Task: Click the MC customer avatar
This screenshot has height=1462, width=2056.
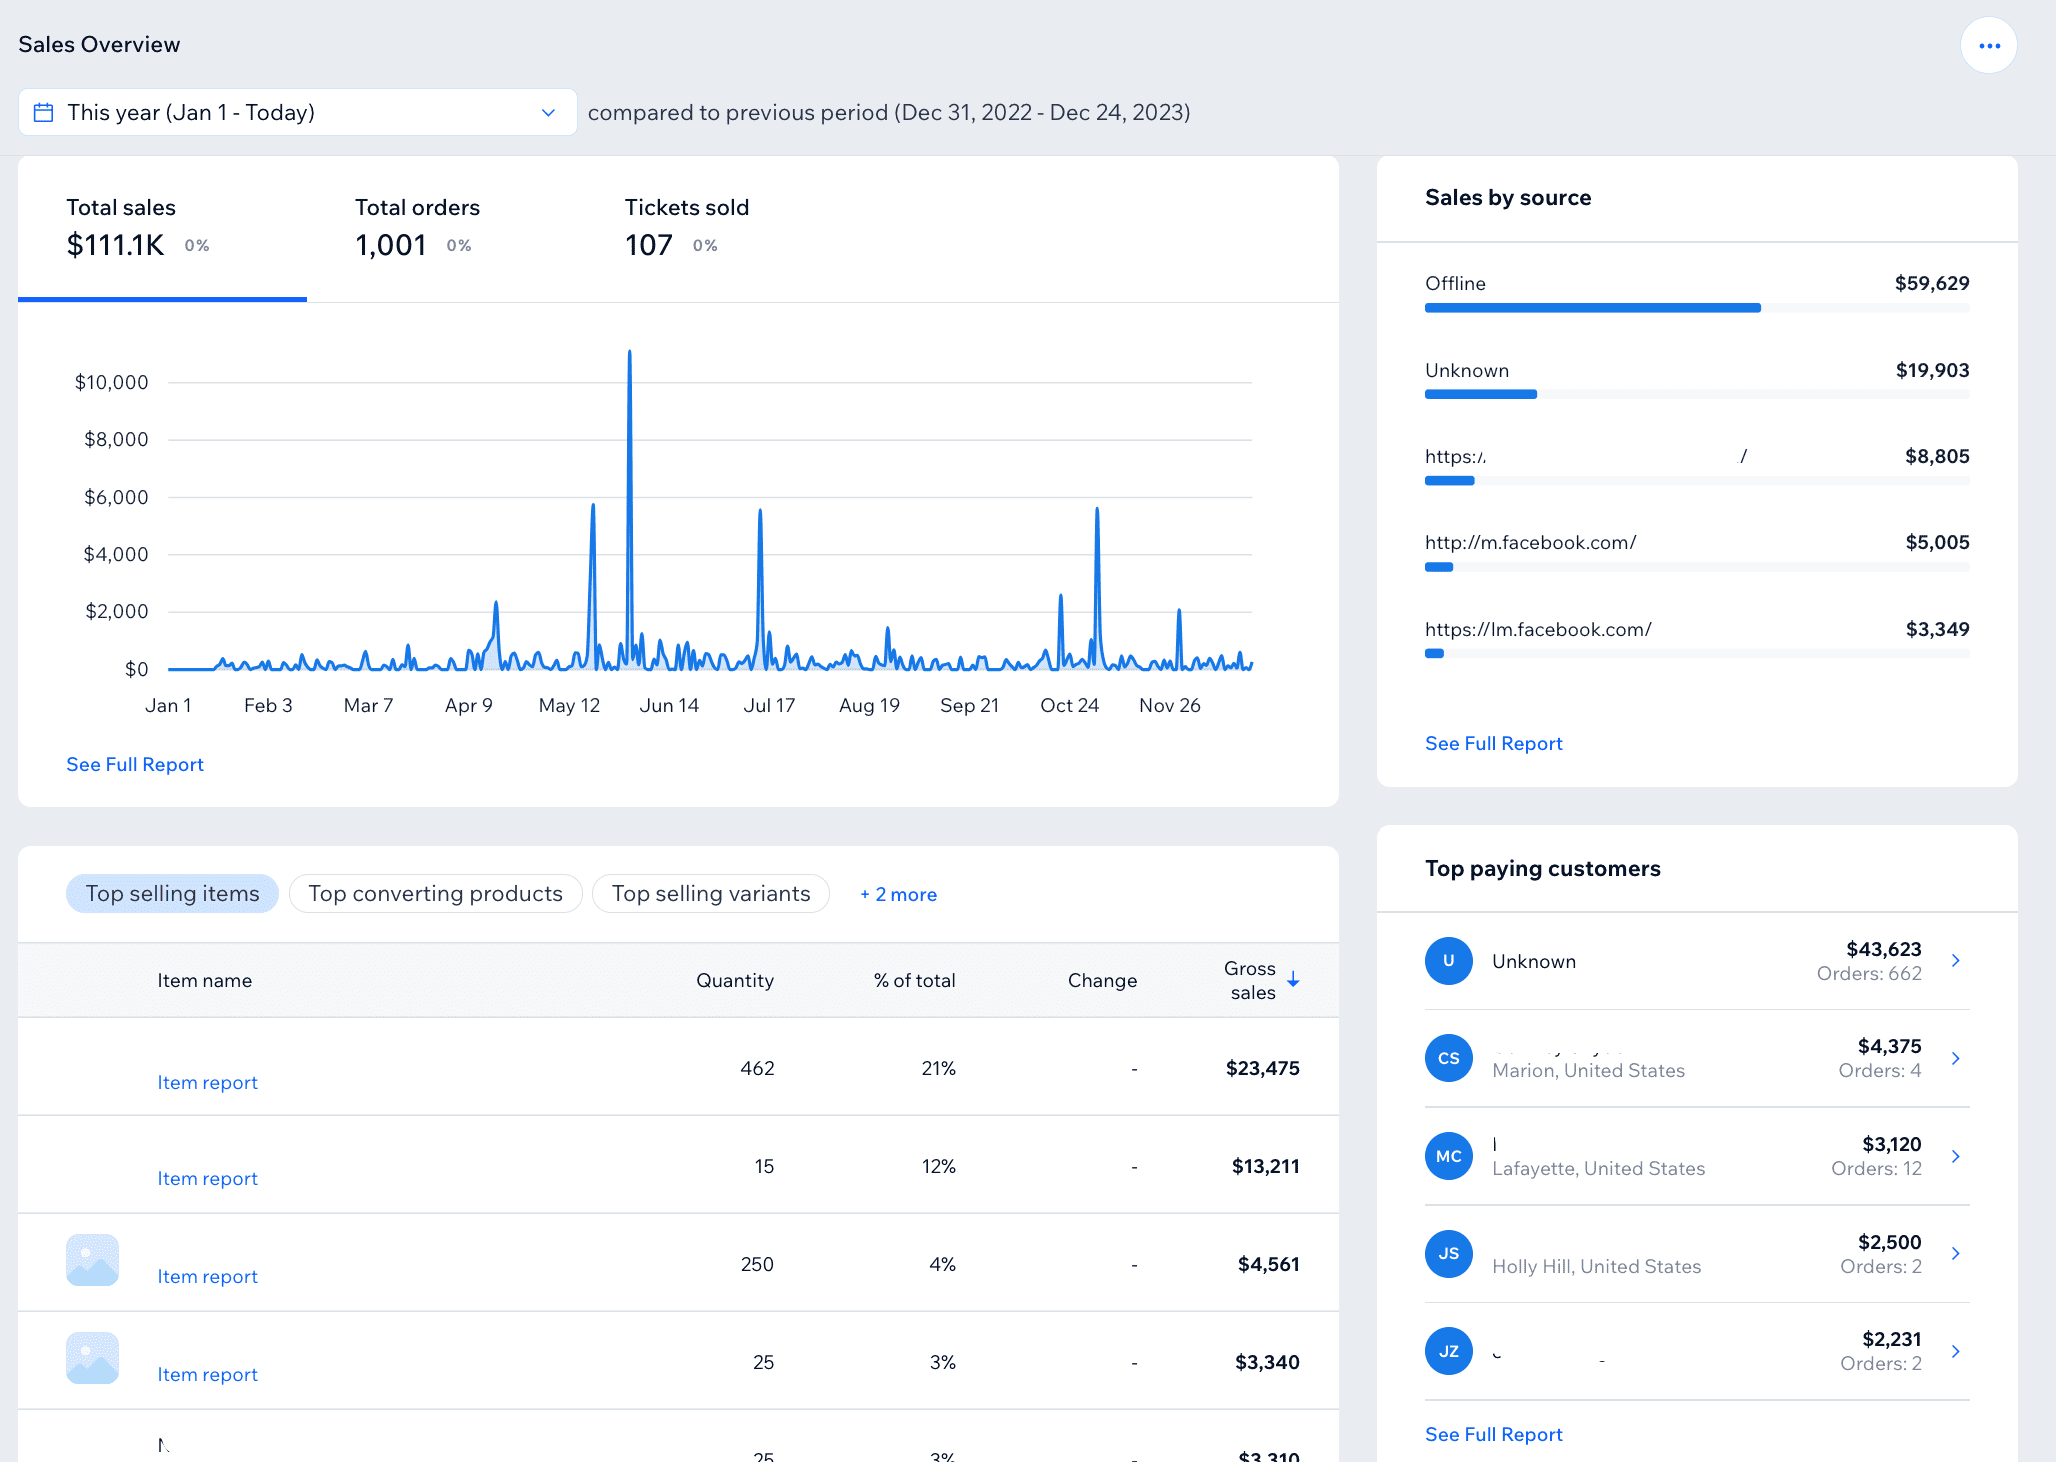Action: pyautogui.click(x=1448, y=1156)
